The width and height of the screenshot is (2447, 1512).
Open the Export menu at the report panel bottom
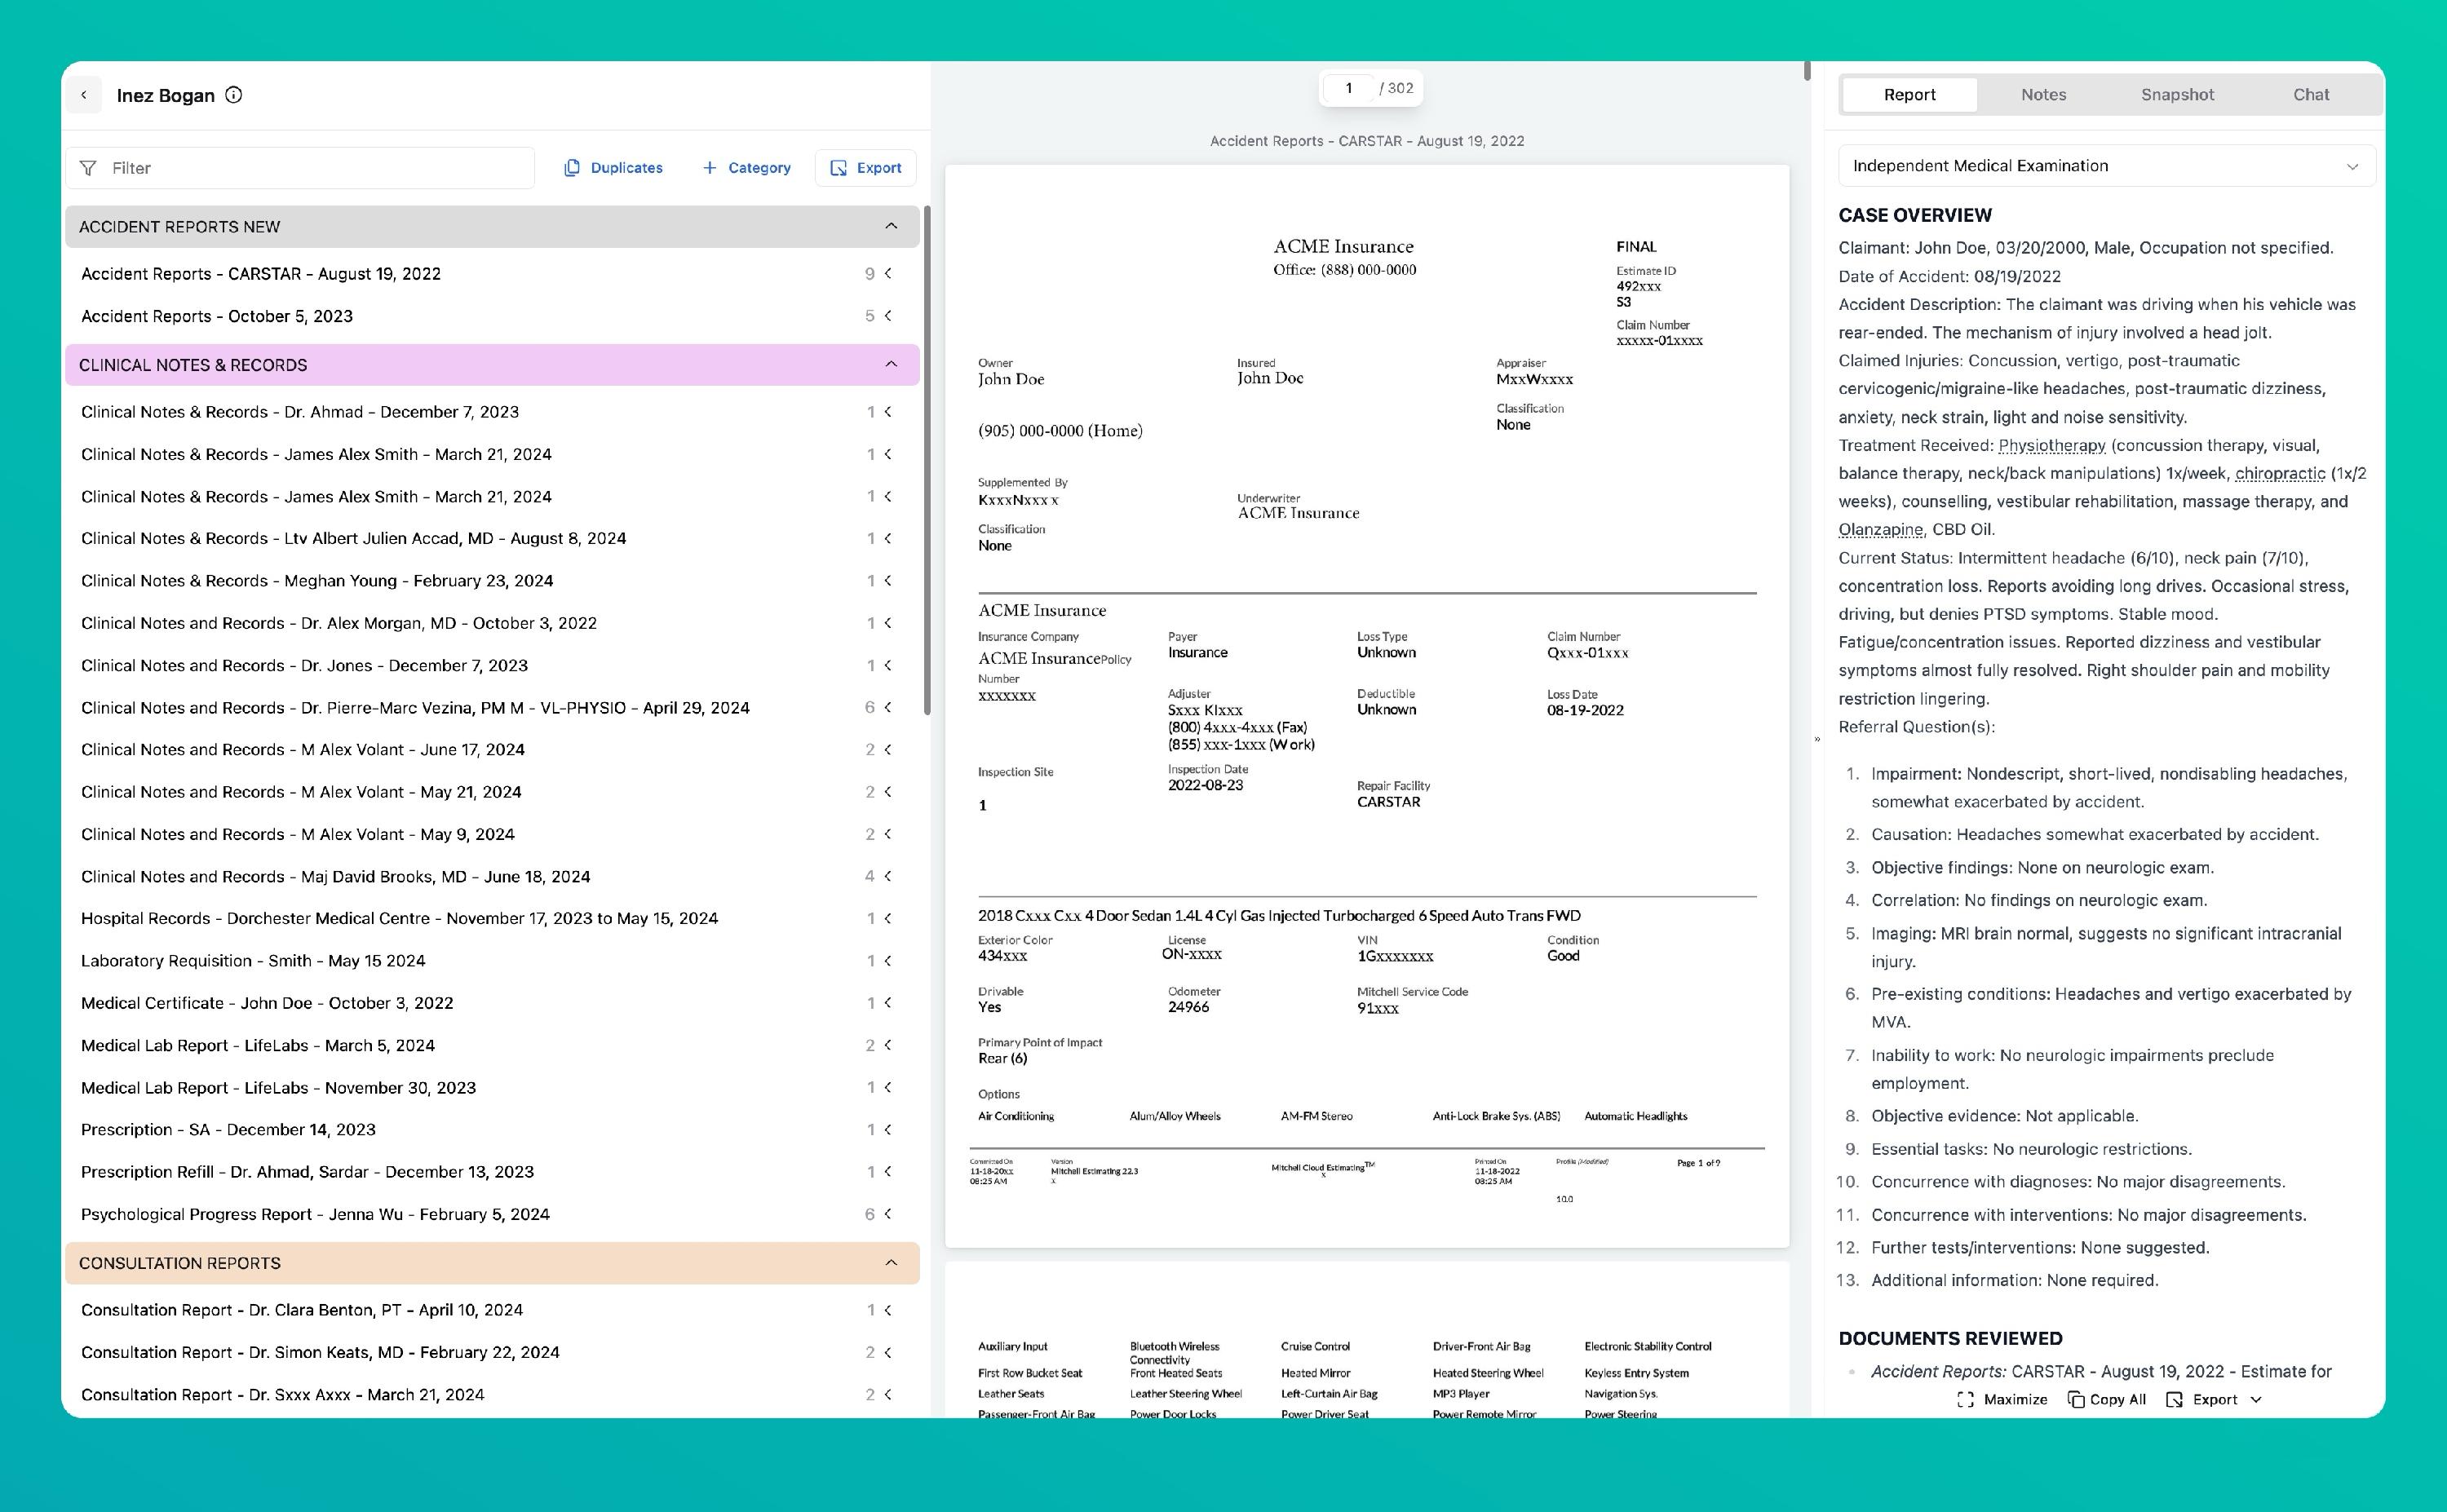coord(2213,1399)
